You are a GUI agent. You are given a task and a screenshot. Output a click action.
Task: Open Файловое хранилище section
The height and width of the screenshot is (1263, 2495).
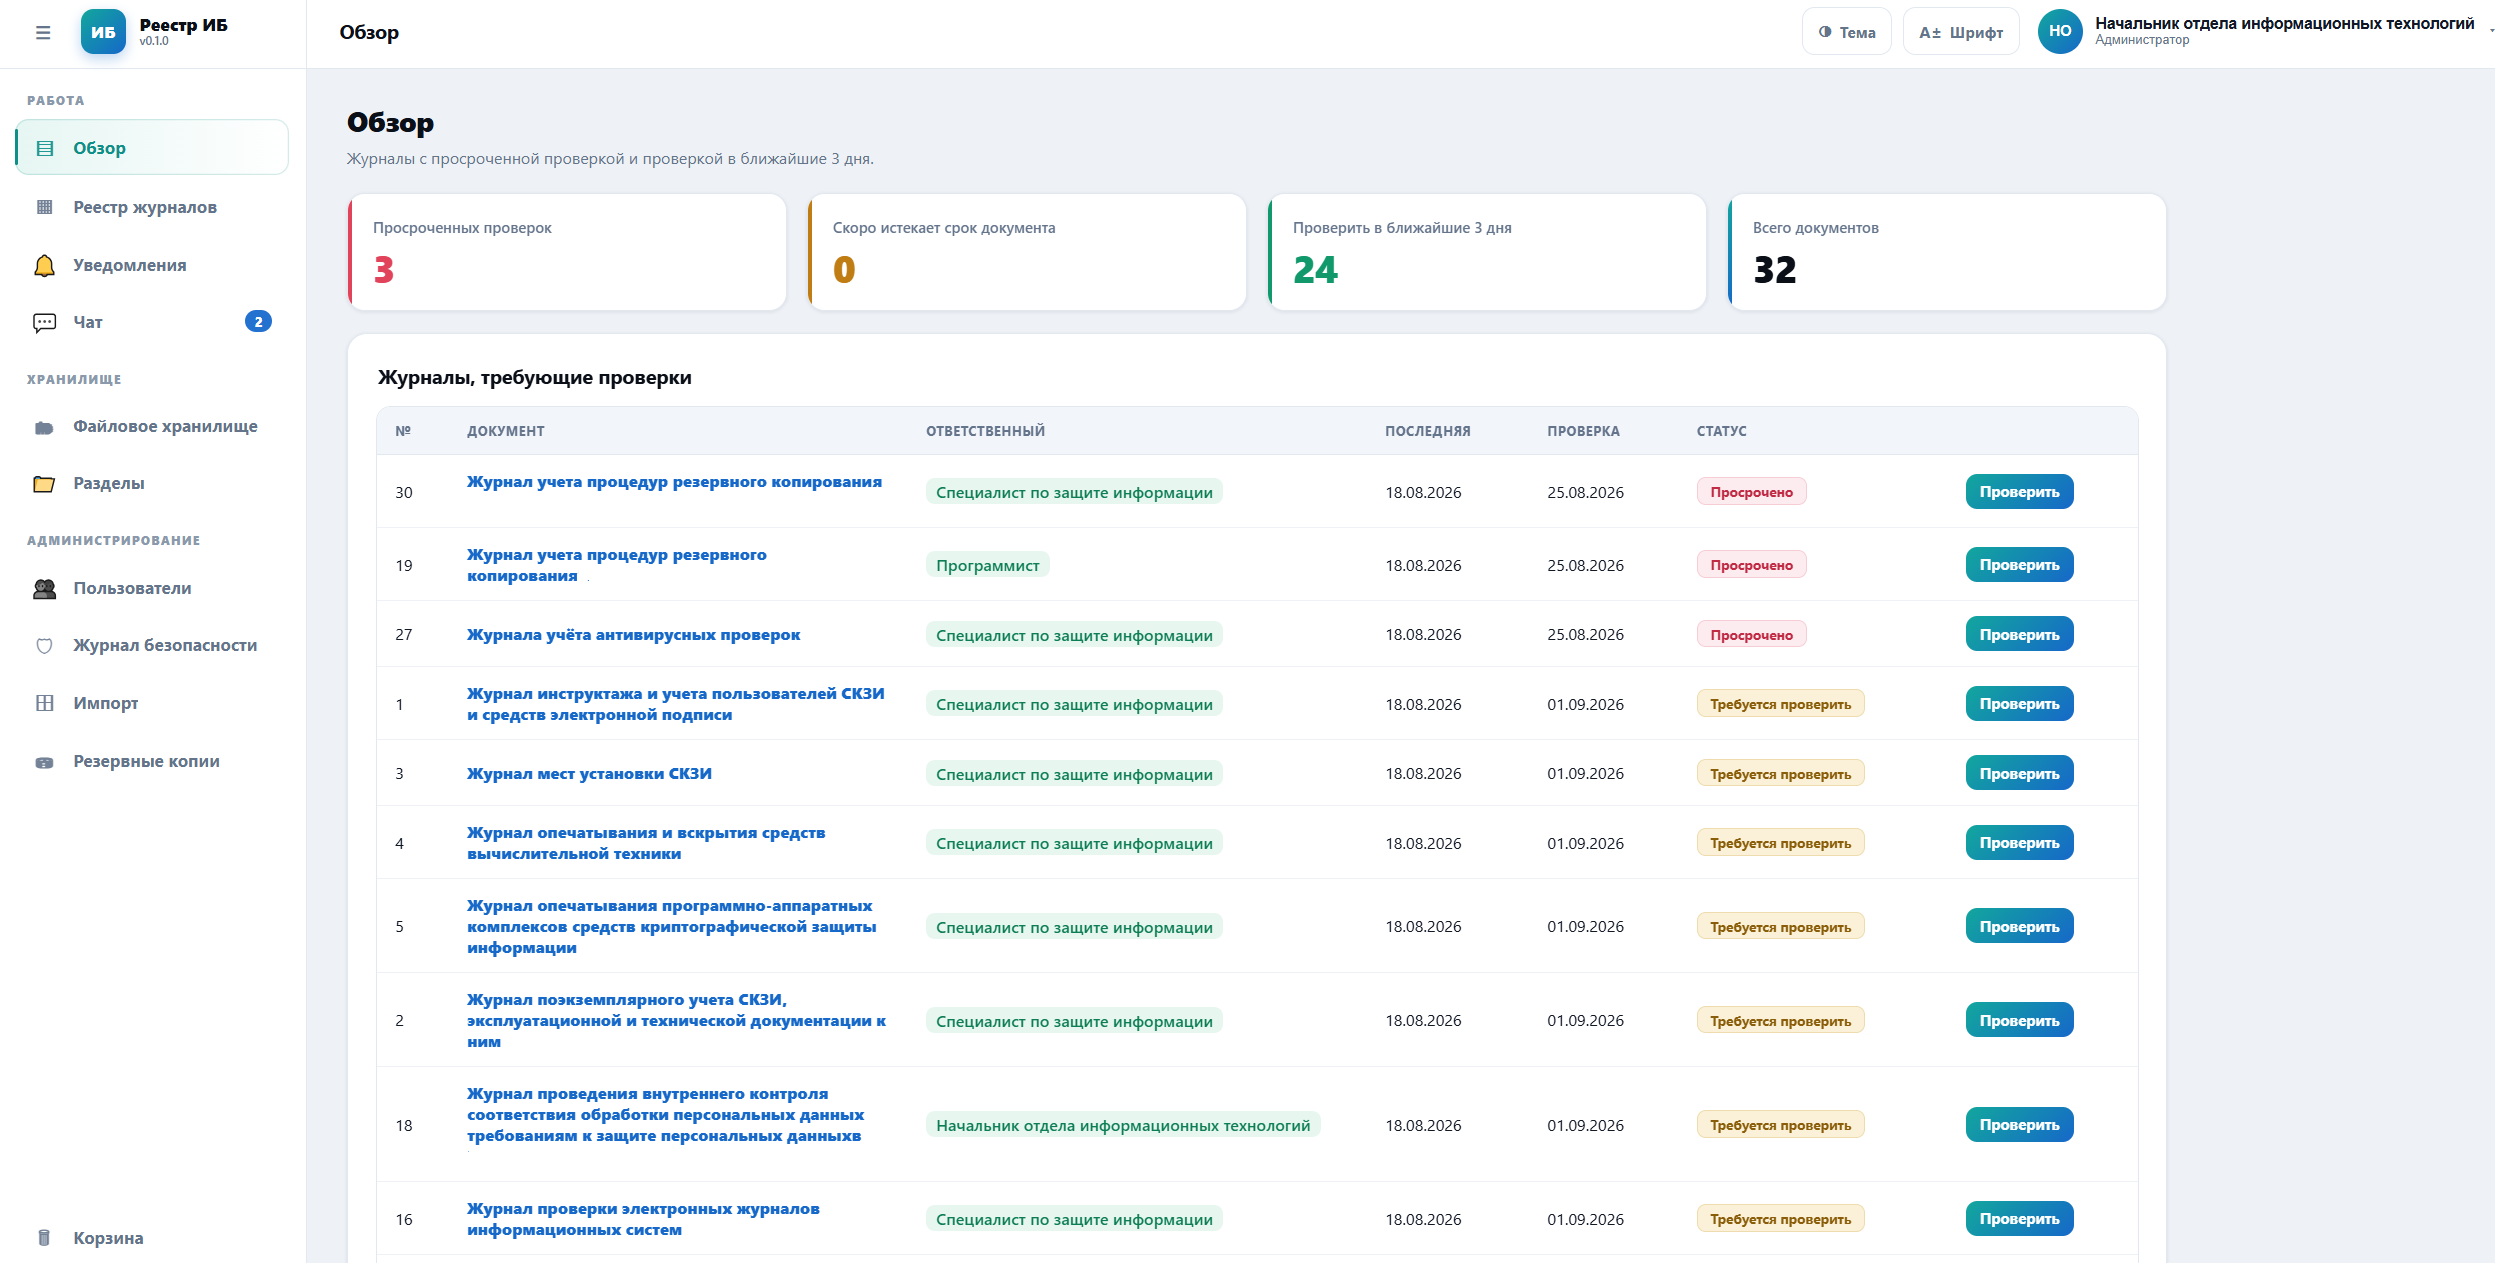(x=152, y=427)
